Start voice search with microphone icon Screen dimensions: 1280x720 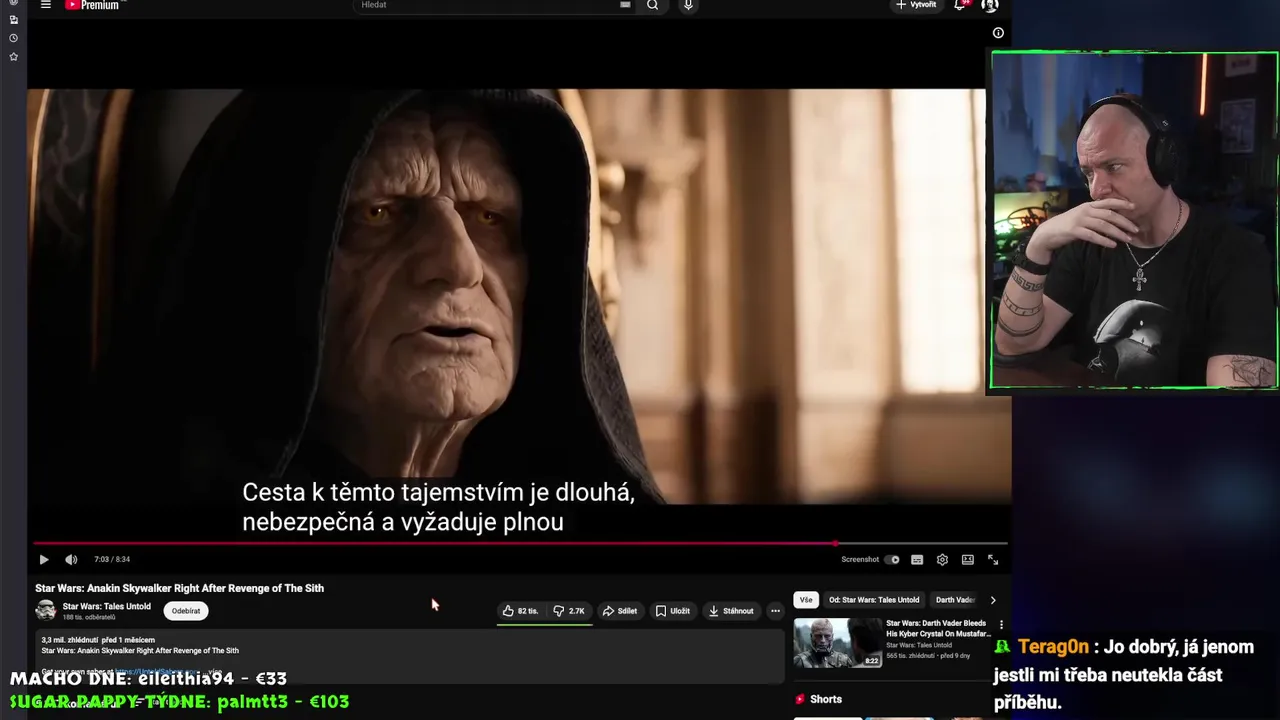tap(688, 5)
